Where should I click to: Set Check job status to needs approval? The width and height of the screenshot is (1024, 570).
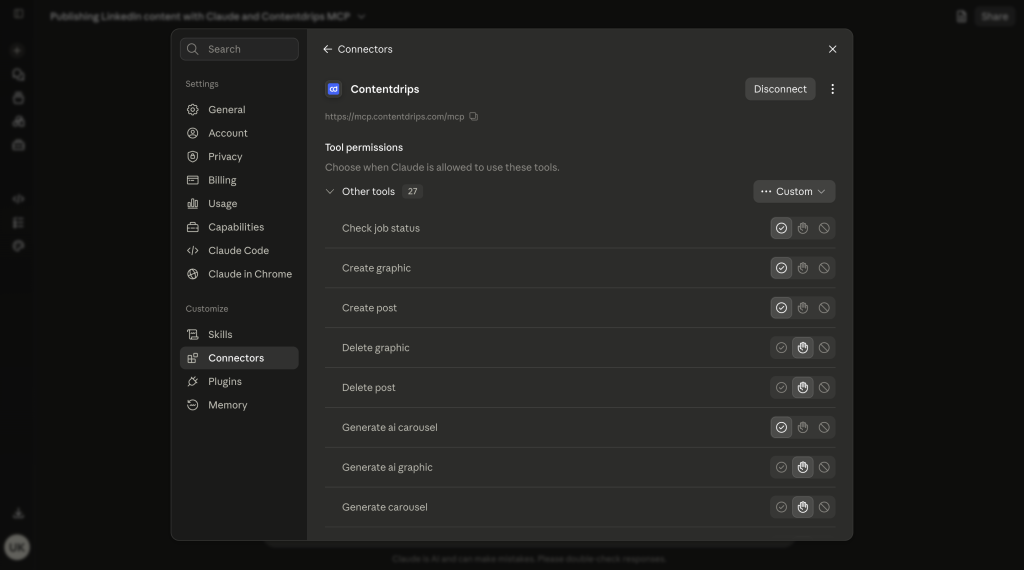click(x=803, y=228)
